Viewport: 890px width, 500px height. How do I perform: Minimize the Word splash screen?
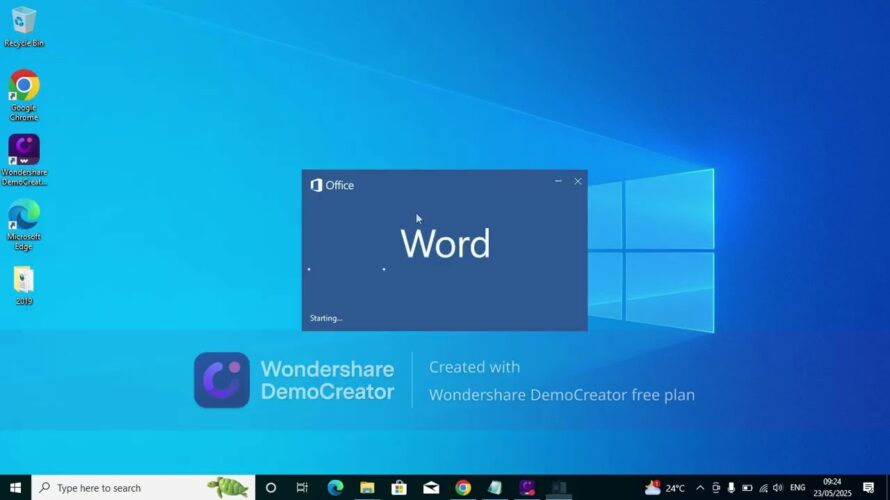click(x=558, y=181)
